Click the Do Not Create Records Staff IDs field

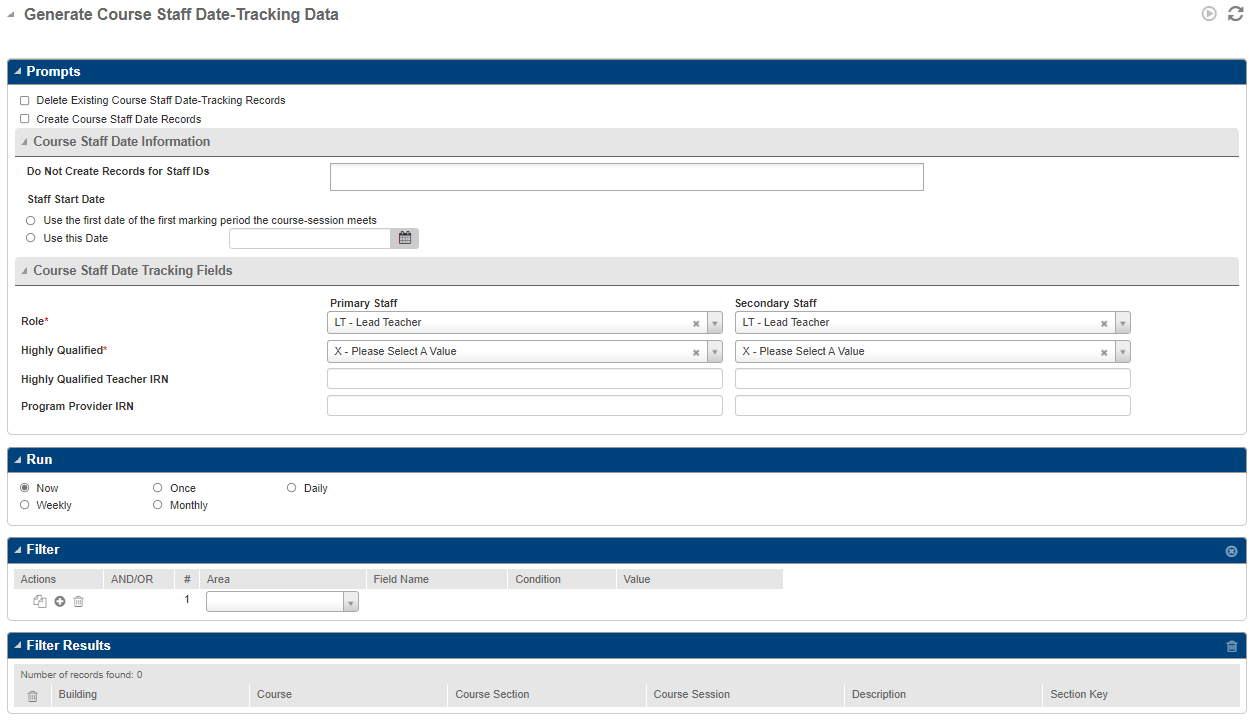click(626, 177)
